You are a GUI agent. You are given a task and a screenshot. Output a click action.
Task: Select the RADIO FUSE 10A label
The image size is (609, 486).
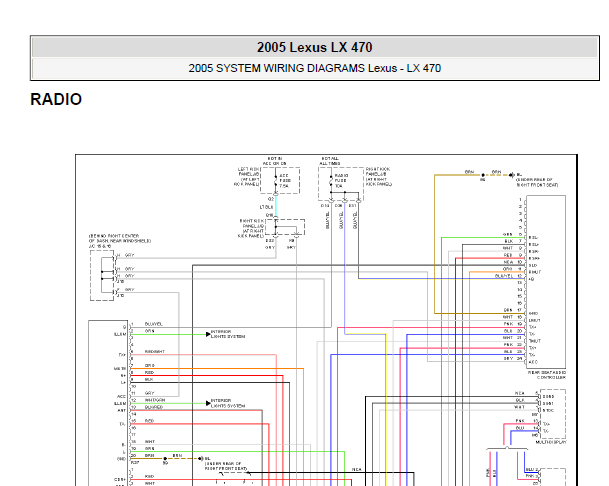[x=341, y=181]
